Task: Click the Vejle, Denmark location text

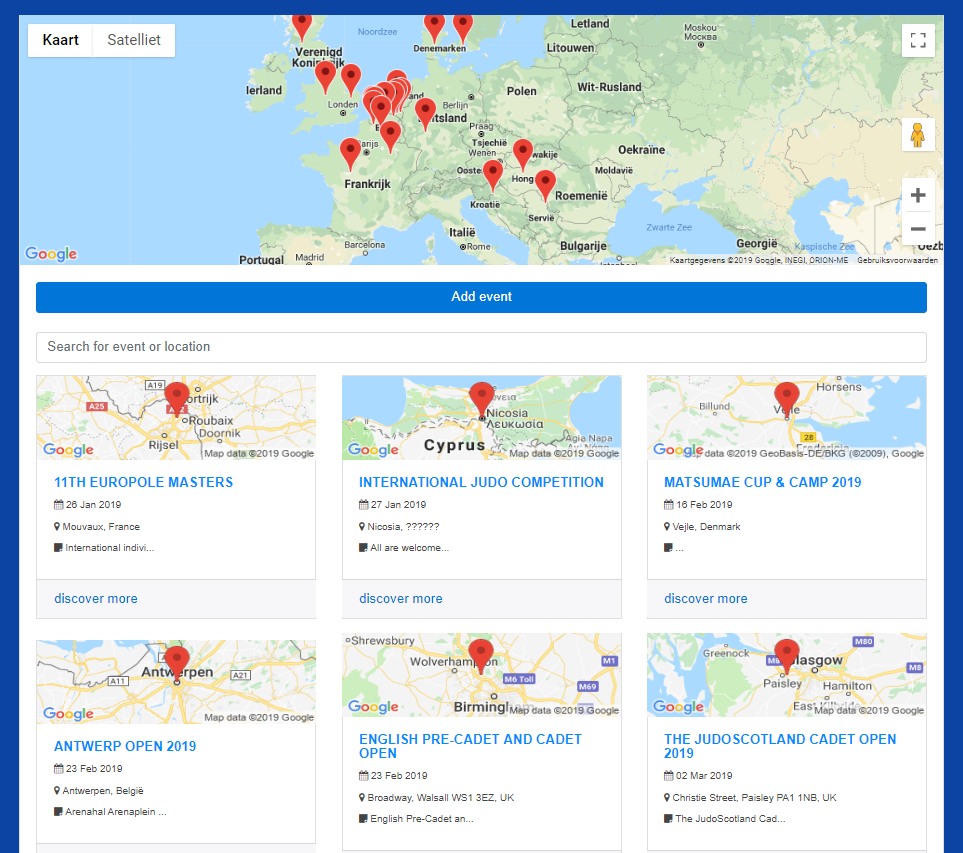Action: [x=706, y=527]
